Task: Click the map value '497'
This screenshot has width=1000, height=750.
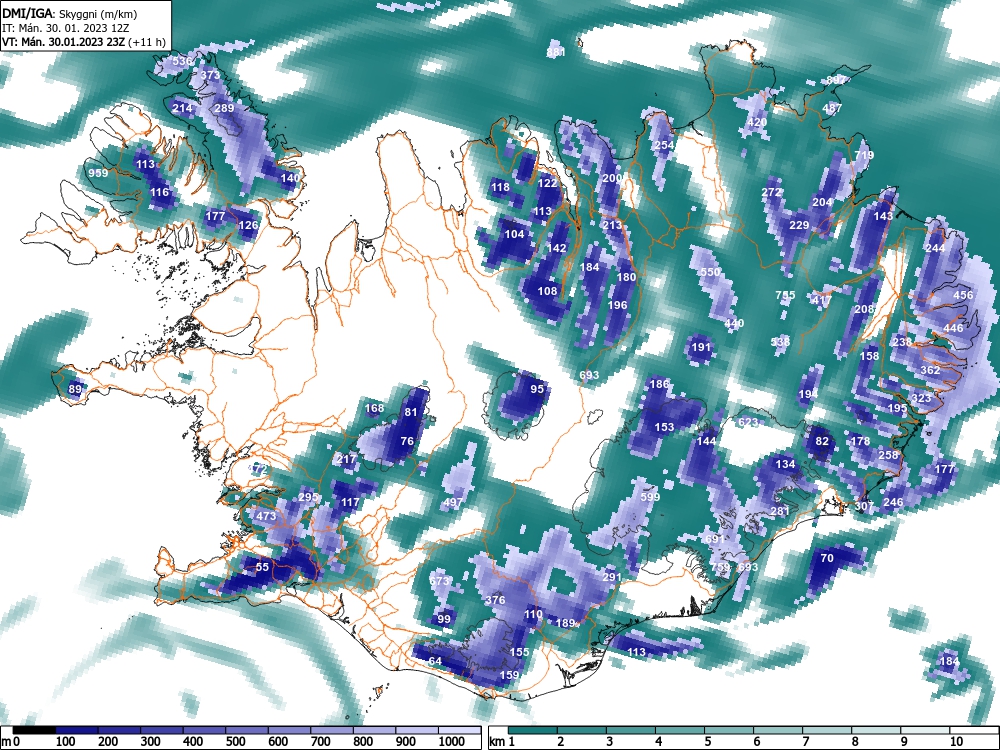Action: [452, 502]
